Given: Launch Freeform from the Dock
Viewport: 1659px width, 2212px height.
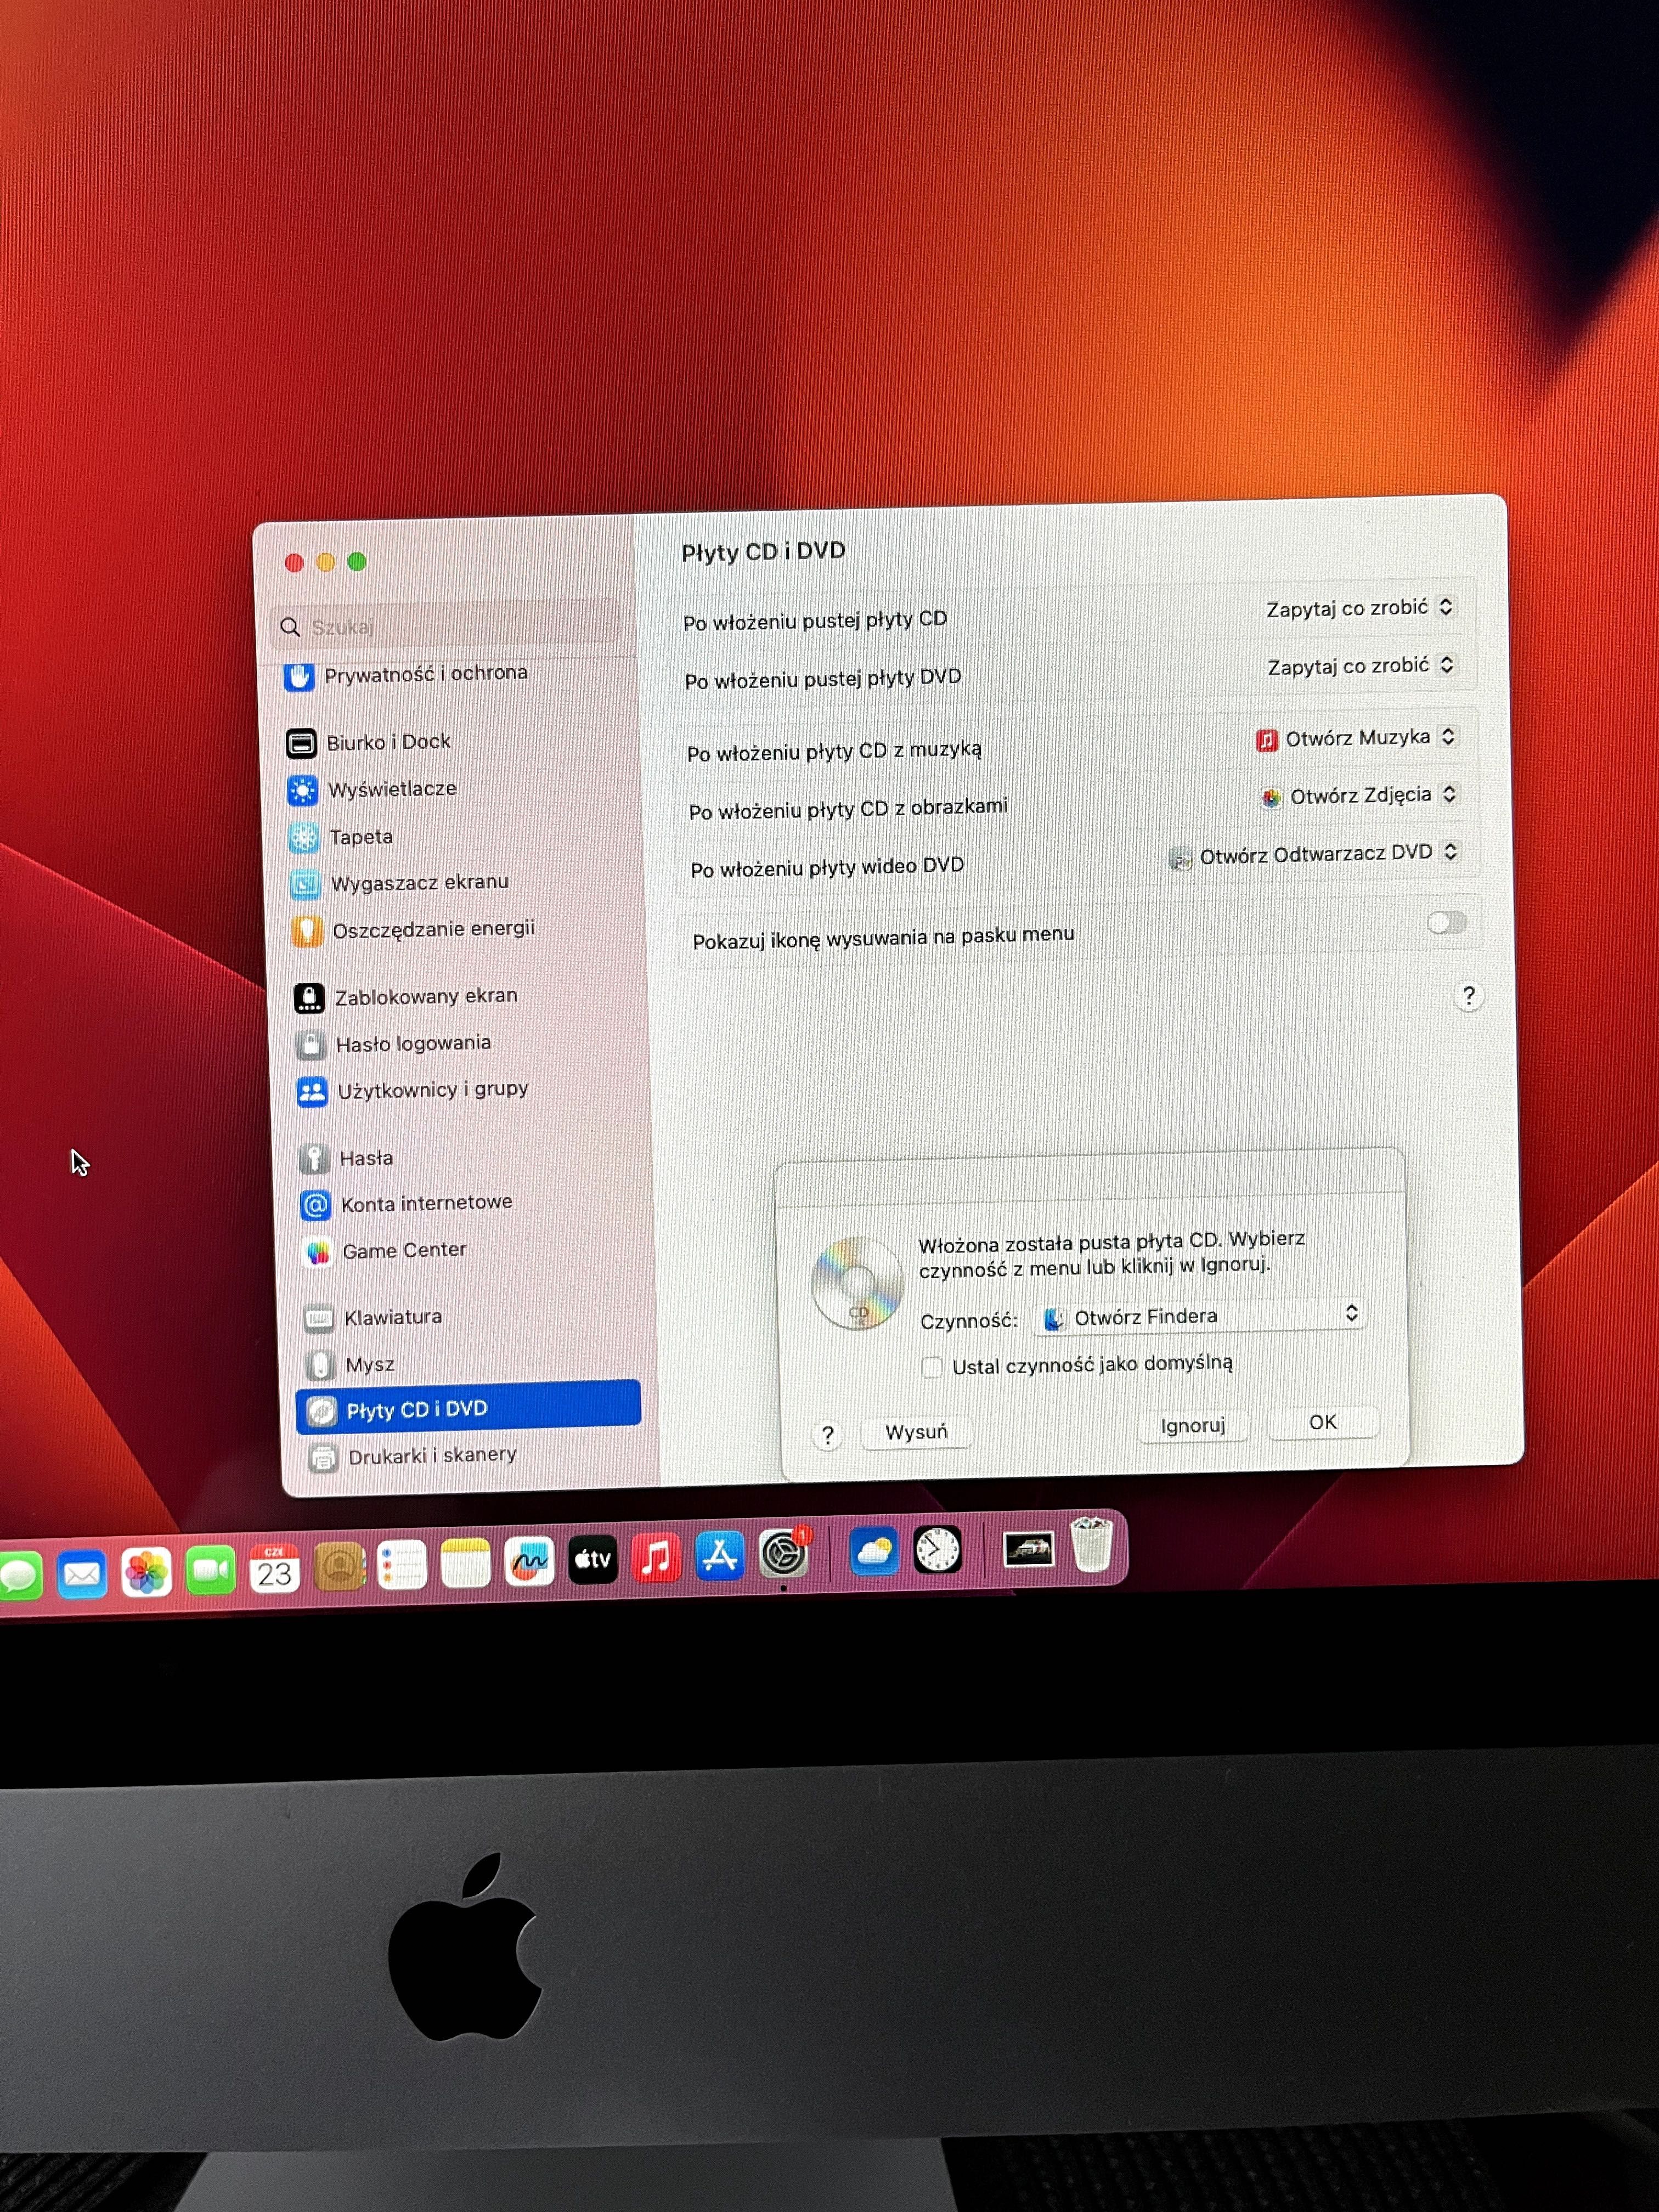Looking at the screenshot, I should tap(529, 1561).
